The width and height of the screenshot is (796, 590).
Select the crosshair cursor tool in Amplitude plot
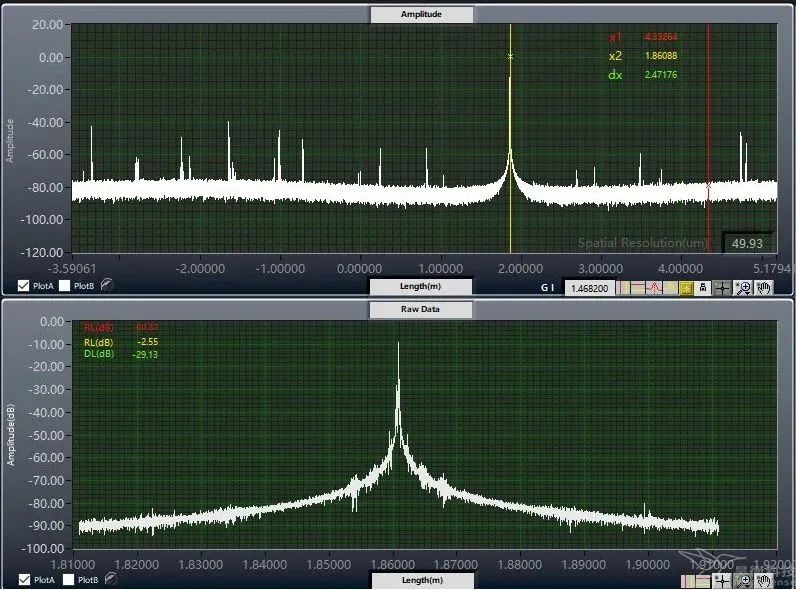[722, 288]
